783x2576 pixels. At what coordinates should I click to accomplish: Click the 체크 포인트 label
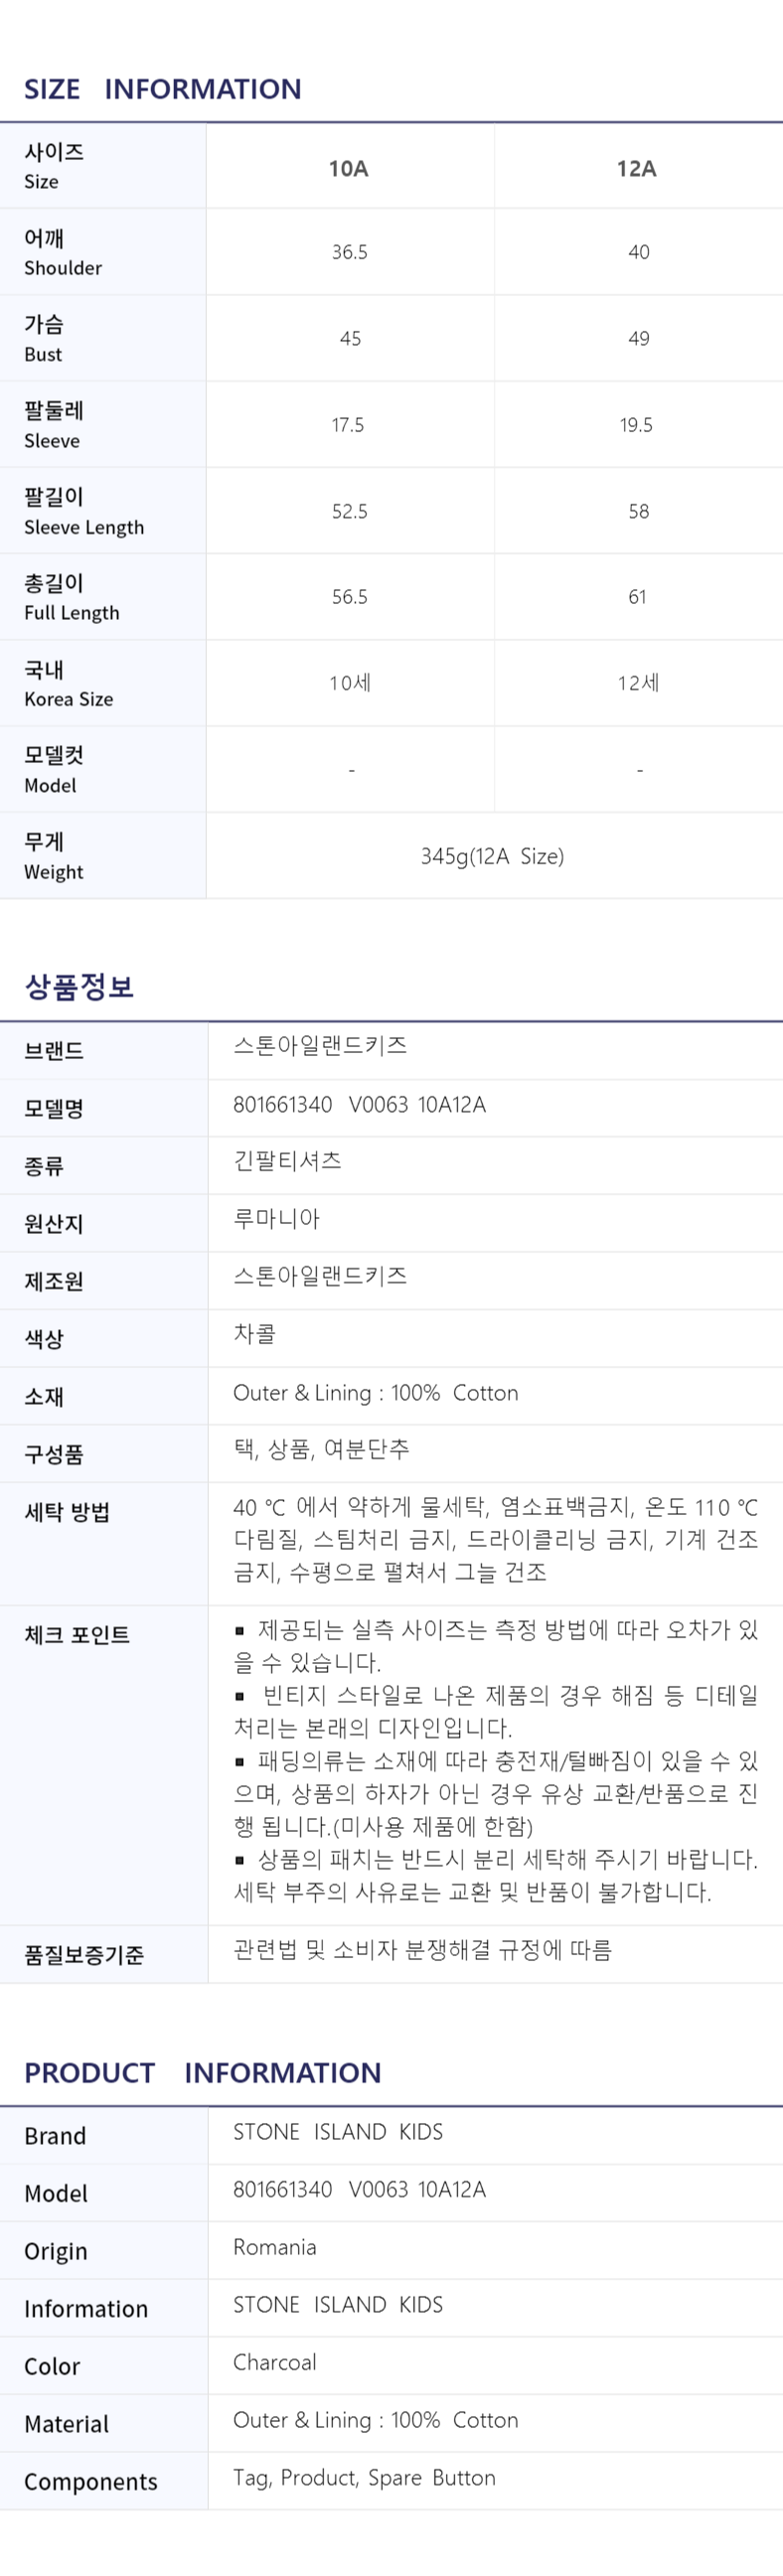(x=77, y=1634)
